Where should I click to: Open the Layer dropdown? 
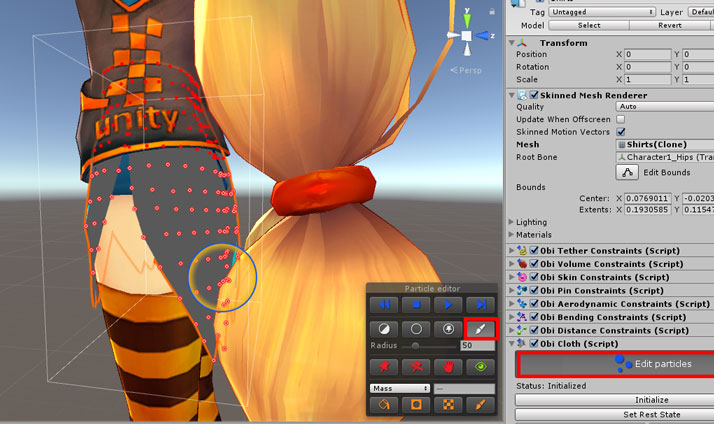701,12
